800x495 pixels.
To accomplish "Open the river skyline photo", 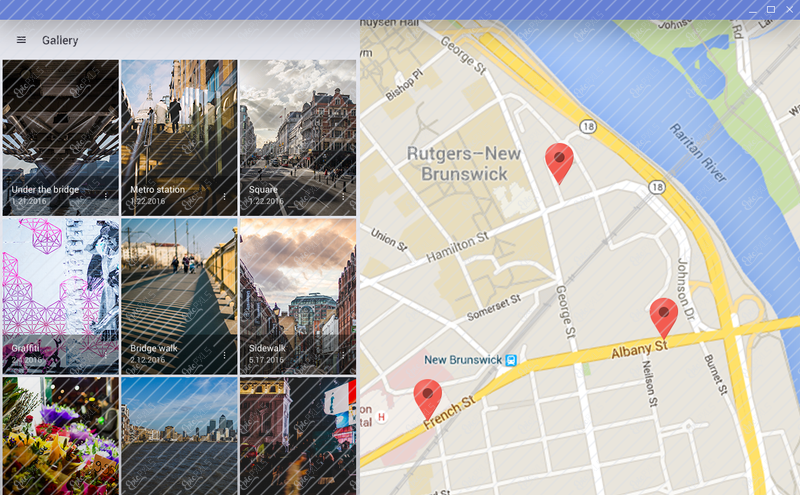I will pos(179,436).
